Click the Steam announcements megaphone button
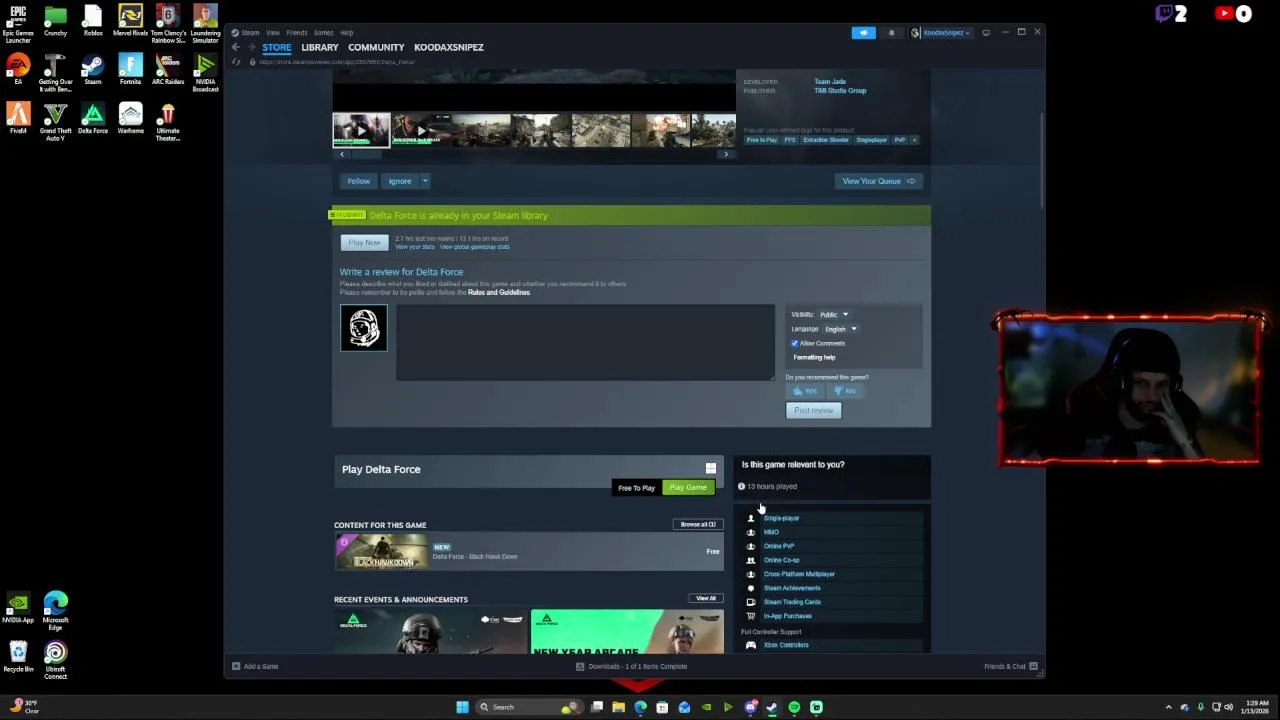Screen dimensions: 1280x720 coord(864,33)
